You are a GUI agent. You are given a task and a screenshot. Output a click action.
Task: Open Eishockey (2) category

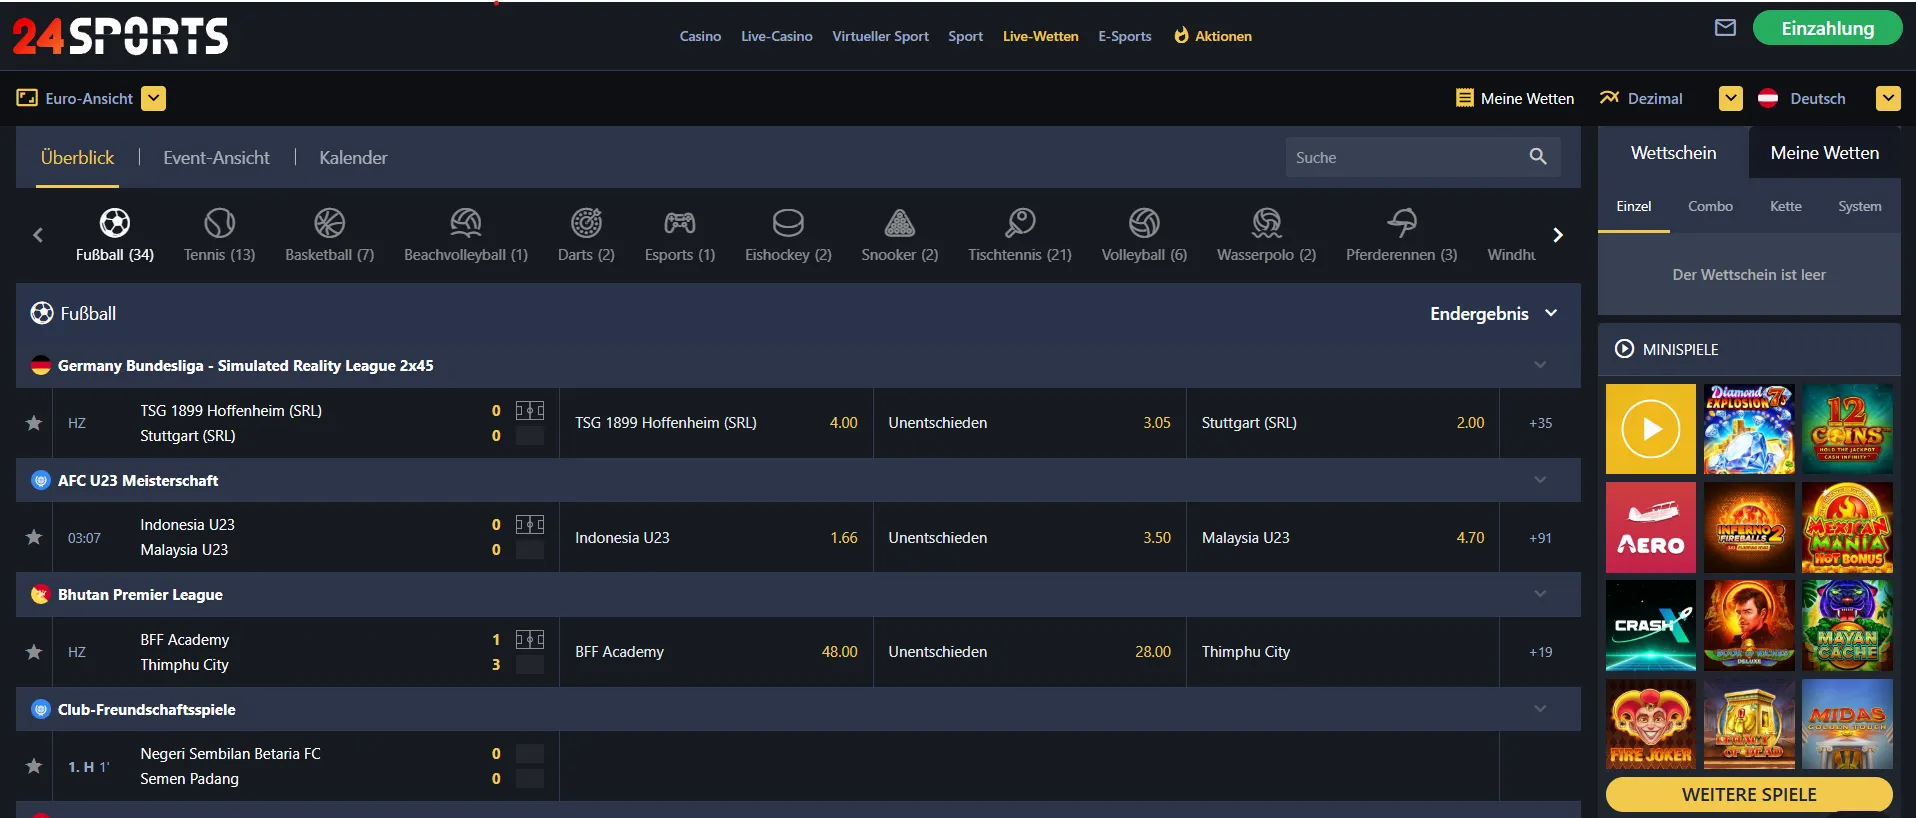click(x=788, y=235)
